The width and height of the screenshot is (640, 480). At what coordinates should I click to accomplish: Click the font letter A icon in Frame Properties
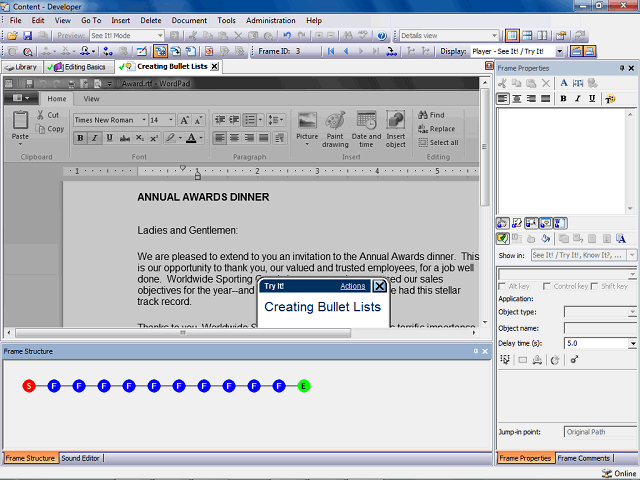pyautogui.click(x=564, y=83)
